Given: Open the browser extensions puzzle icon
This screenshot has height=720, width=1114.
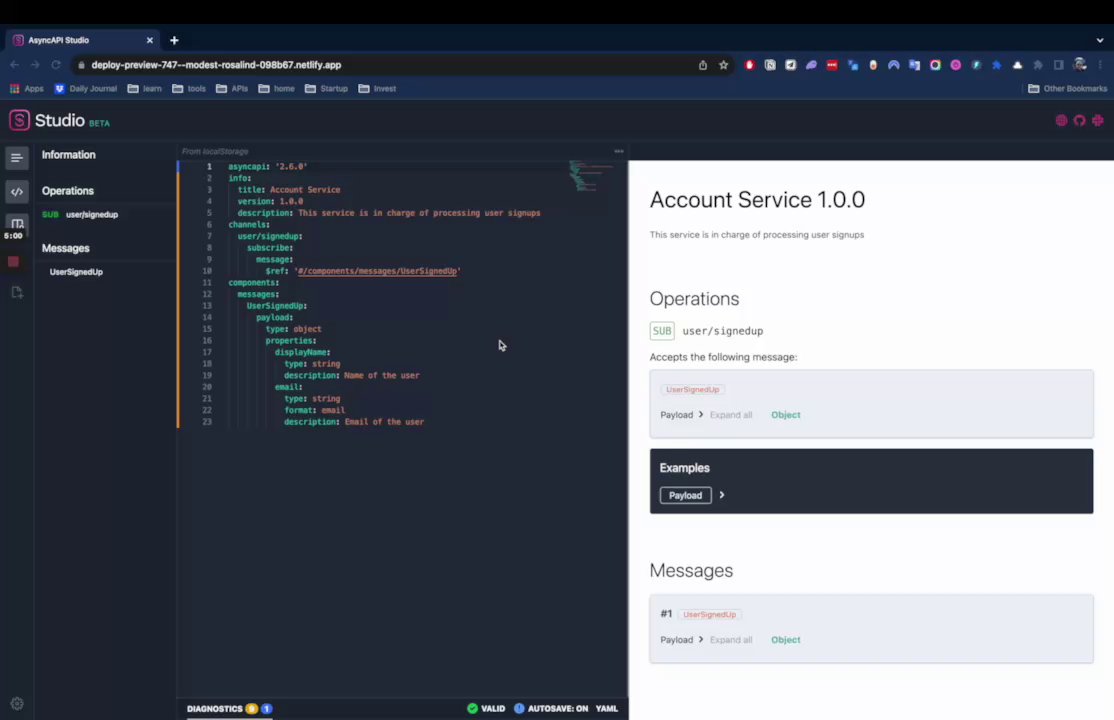Looking at the screenshot, I should pyautogui.click(x=1038, y=65).
